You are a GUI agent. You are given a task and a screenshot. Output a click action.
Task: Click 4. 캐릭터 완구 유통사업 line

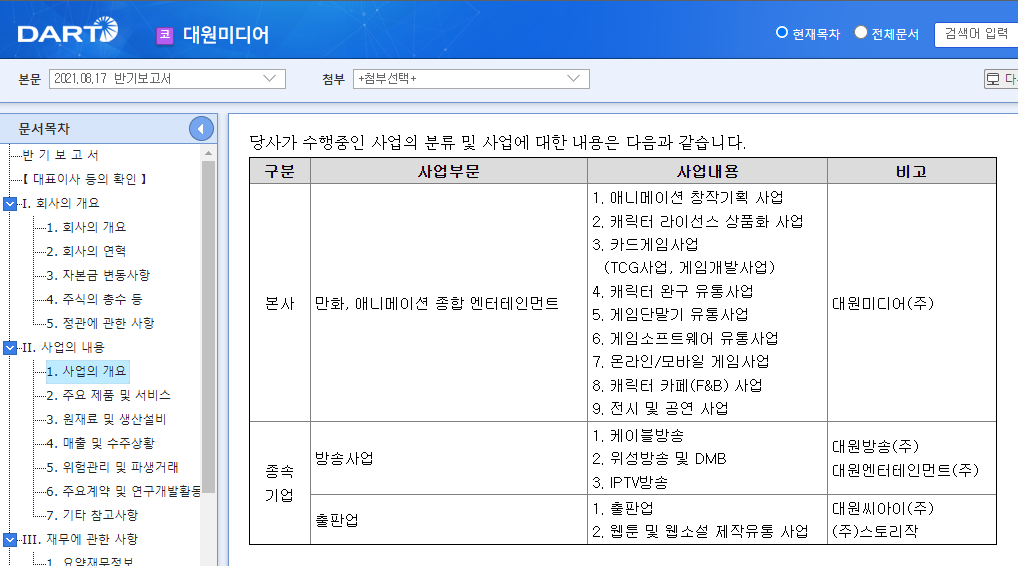click(x=673, y=291)
